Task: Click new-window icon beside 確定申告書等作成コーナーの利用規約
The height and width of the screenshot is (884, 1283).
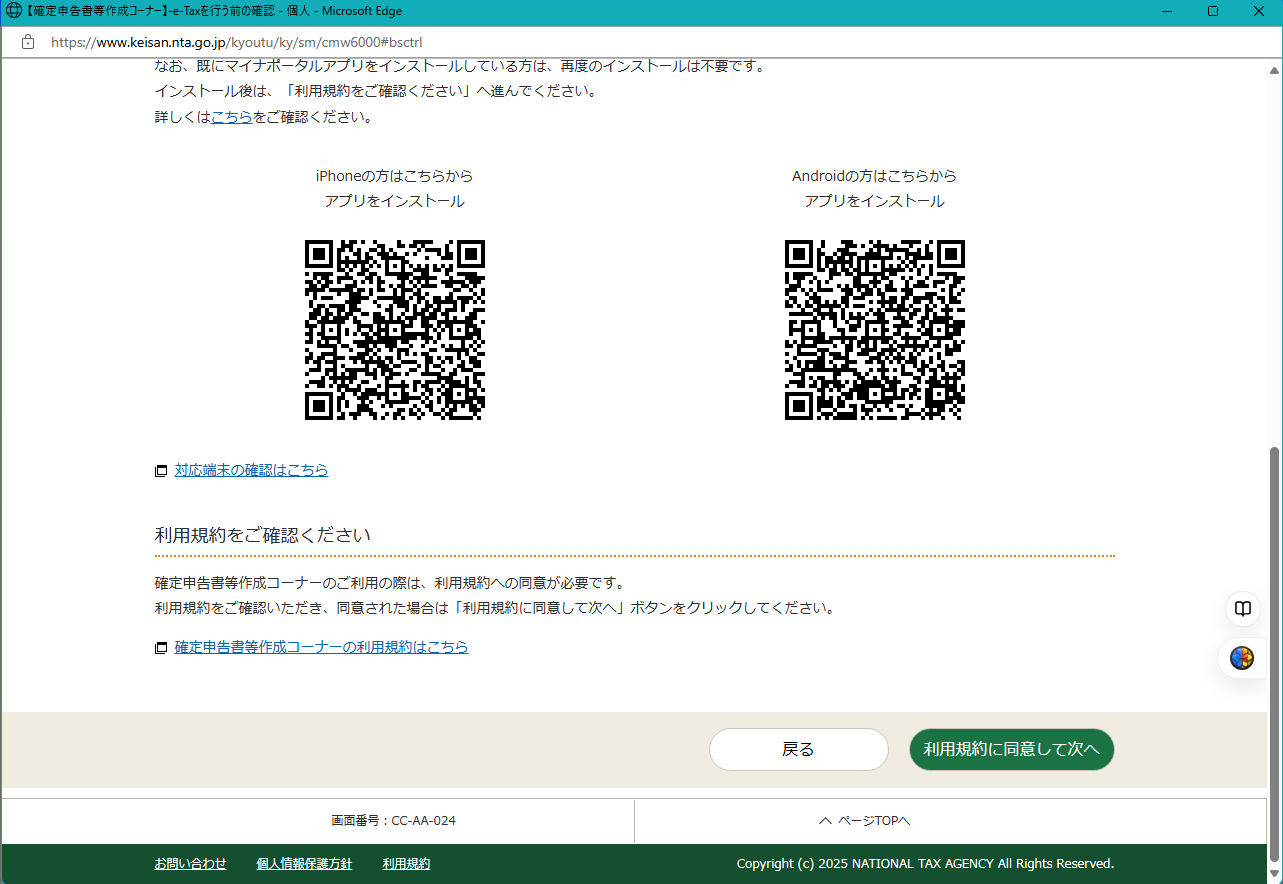Action: [161, 648]
